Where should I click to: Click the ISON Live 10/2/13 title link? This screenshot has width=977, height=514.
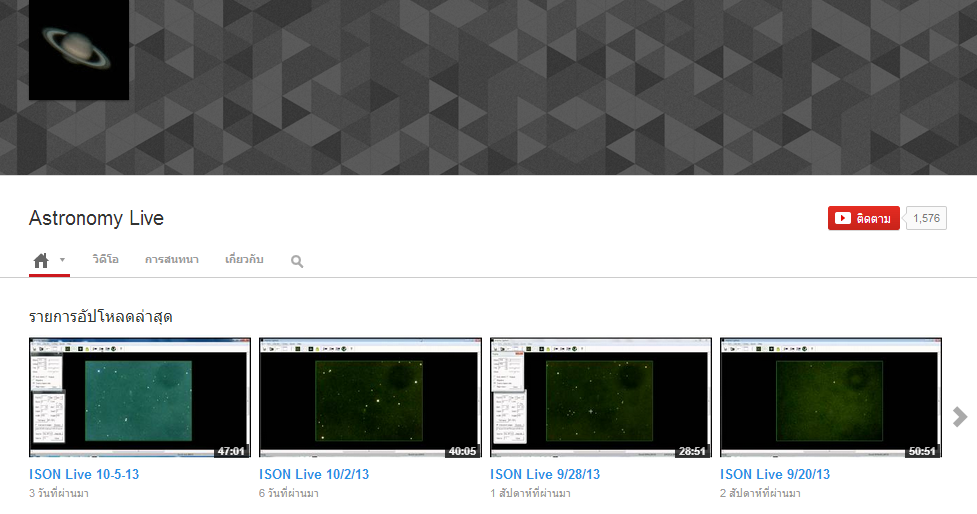click(x=314, y=474)
